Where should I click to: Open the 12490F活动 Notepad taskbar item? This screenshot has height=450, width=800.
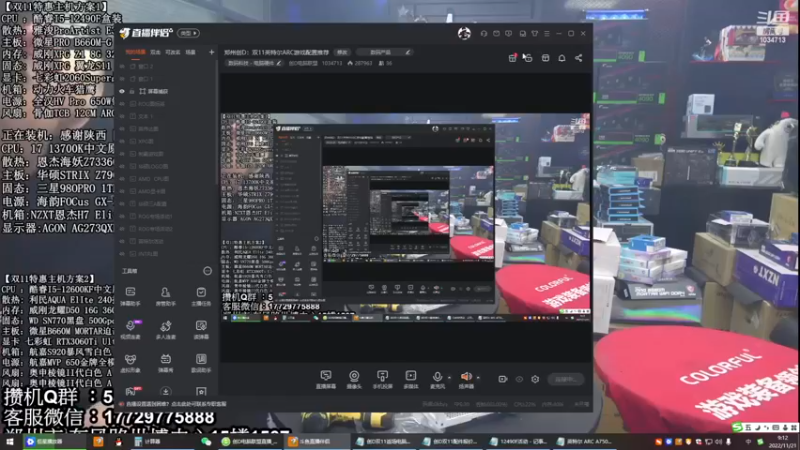coord(518,442)
